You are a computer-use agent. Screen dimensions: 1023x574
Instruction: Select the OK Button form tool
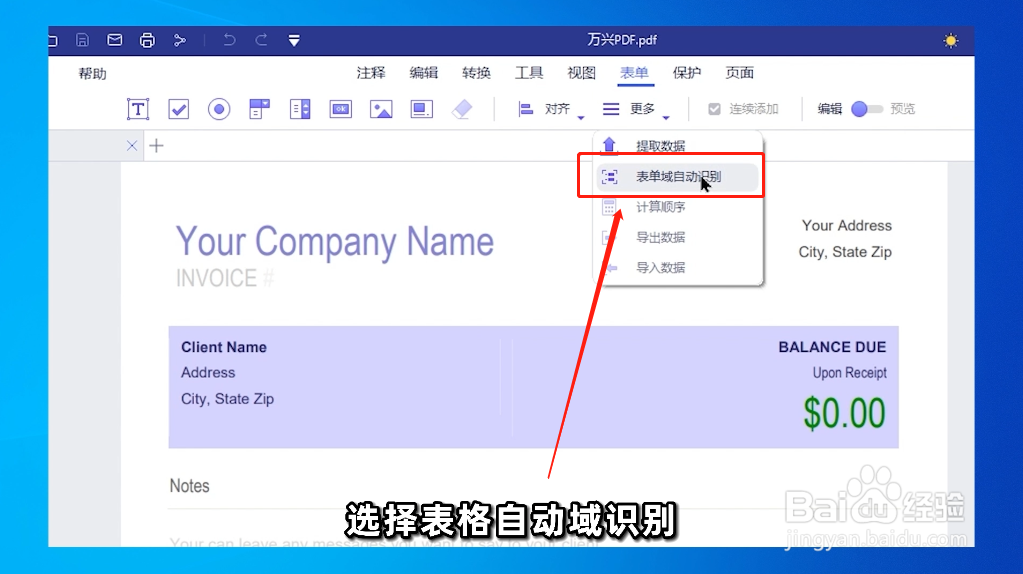pos(341,109)
